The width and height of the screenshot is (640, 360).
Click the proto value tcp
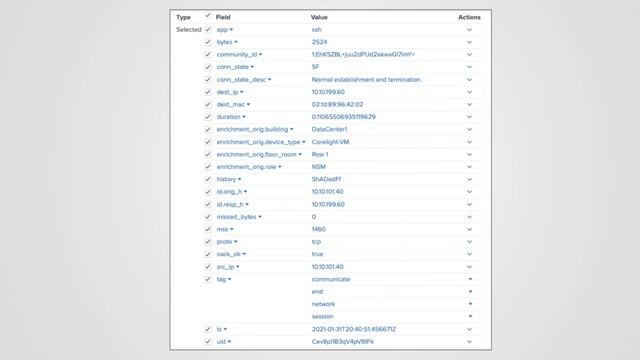(x=316, y=242)
